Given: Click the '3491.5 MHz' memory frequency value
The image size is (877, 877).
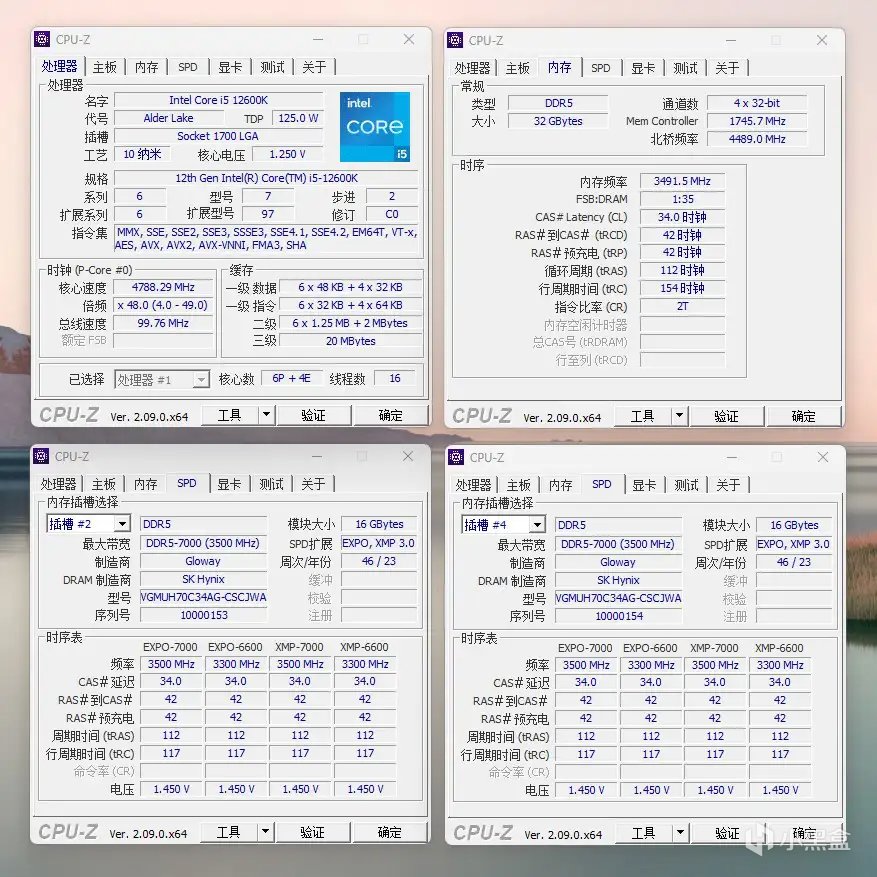Looking at the screenshot, I should pos(682,181).
